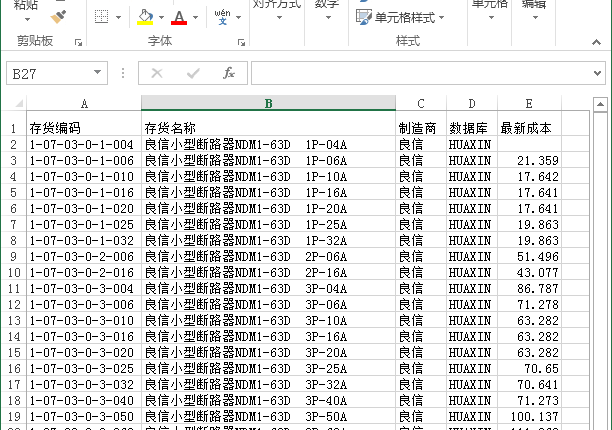This screenshot has width=612, height=430.
Task: Click the cost value 86.787
Action: (529, 288)
